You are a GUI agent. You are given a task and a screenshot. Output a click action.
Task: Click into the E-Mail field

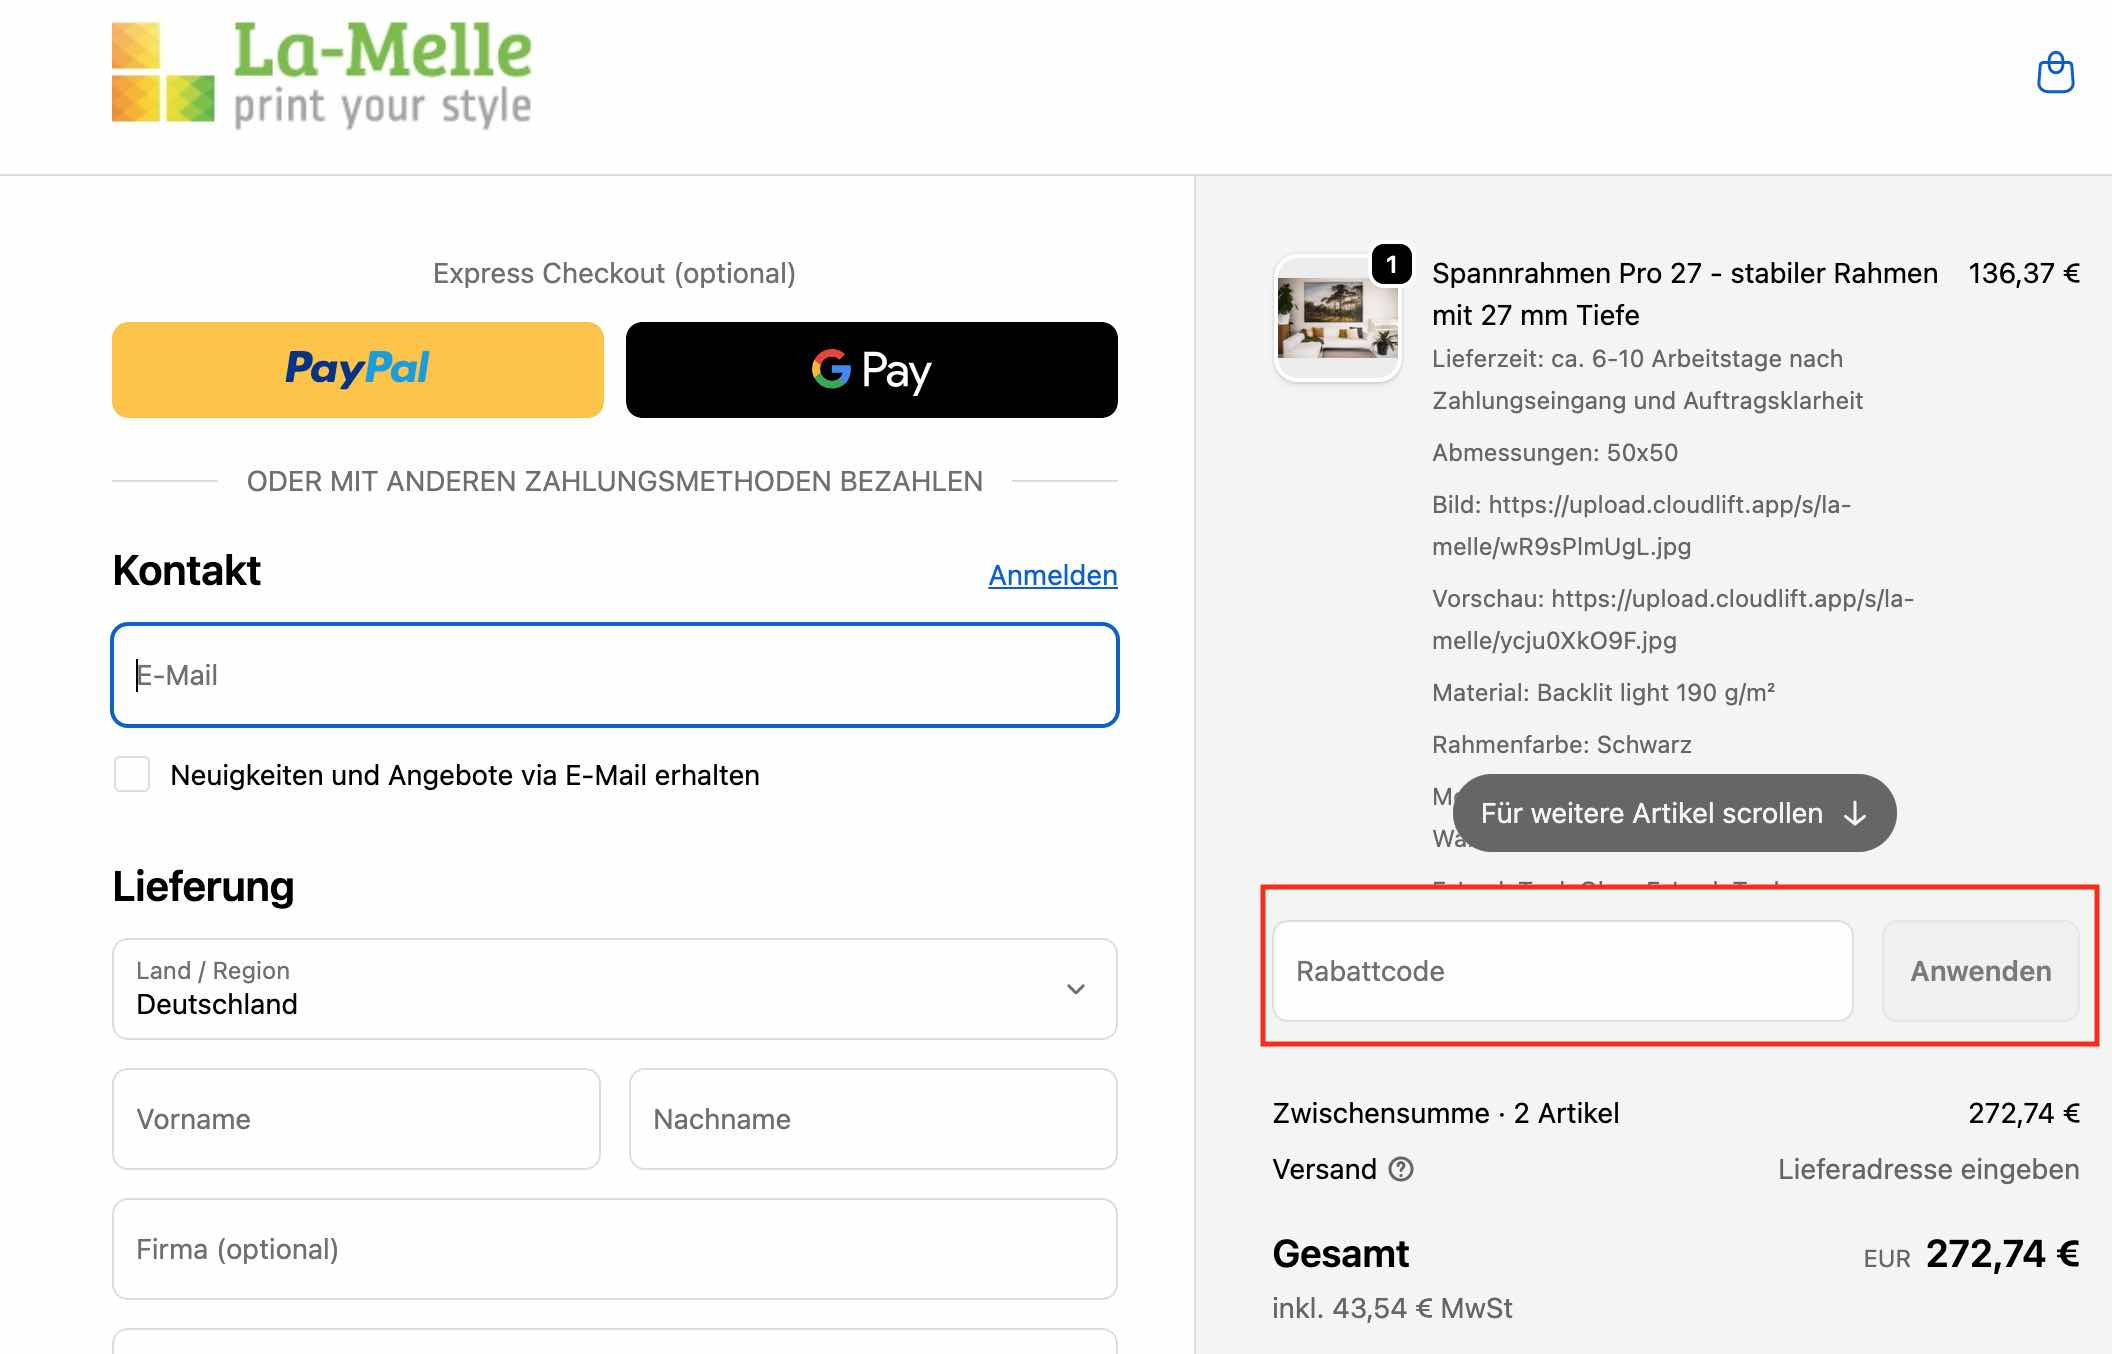[615, 675]
